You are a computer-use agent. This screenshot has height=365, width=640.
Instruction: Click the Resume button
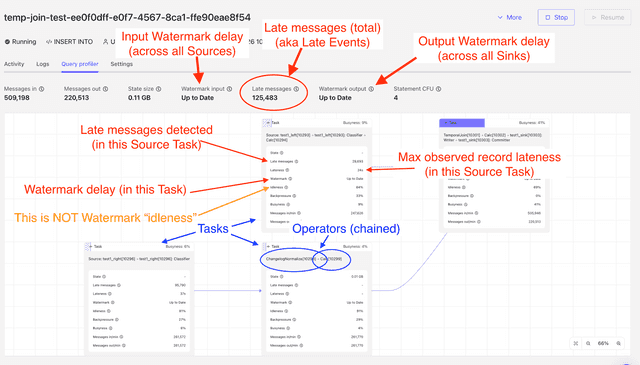tap(608, 18)
